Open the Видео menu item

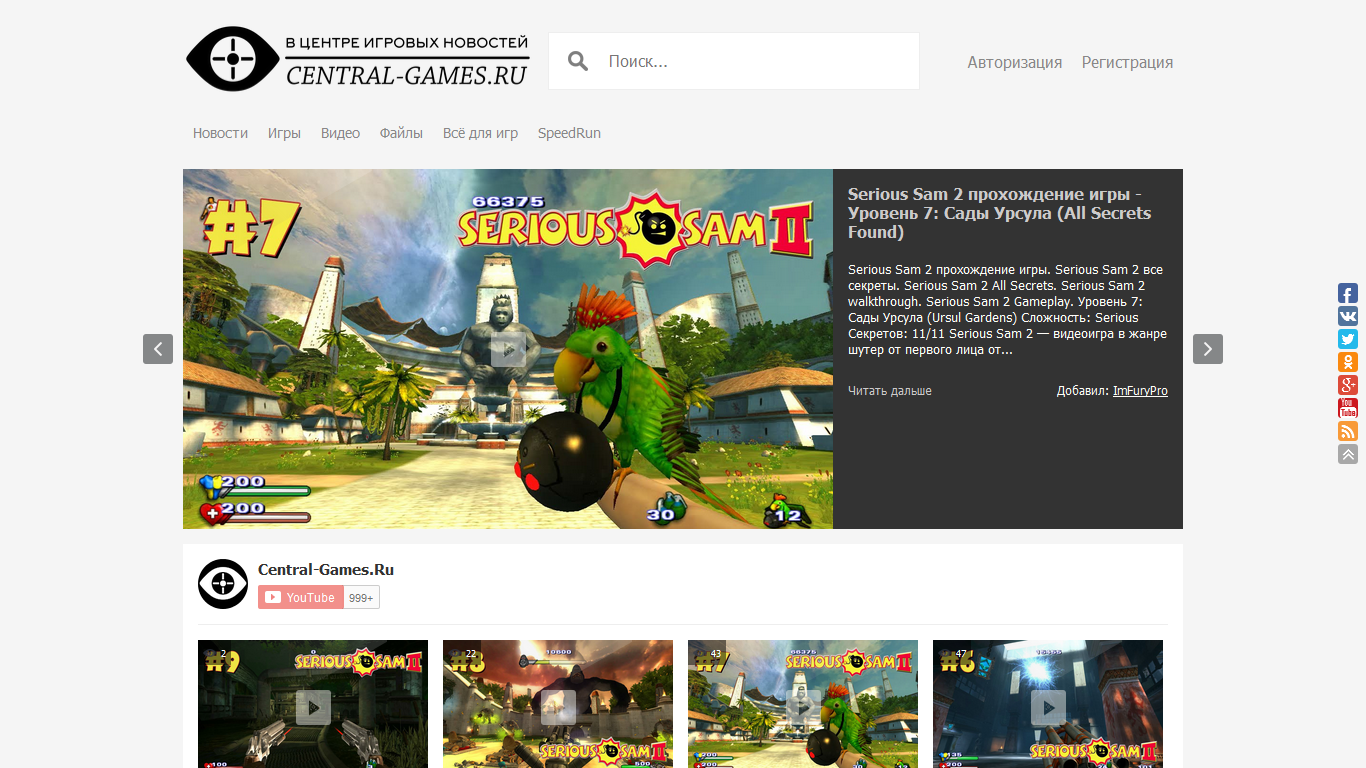pos(340,133)
